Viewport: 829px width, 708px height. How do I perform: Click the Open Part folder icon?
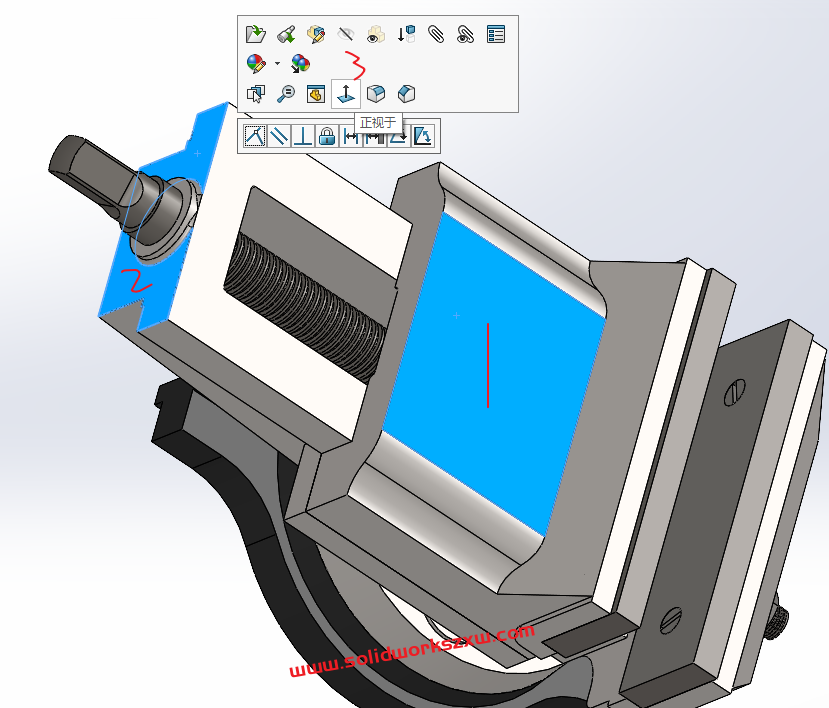[255, 34]
